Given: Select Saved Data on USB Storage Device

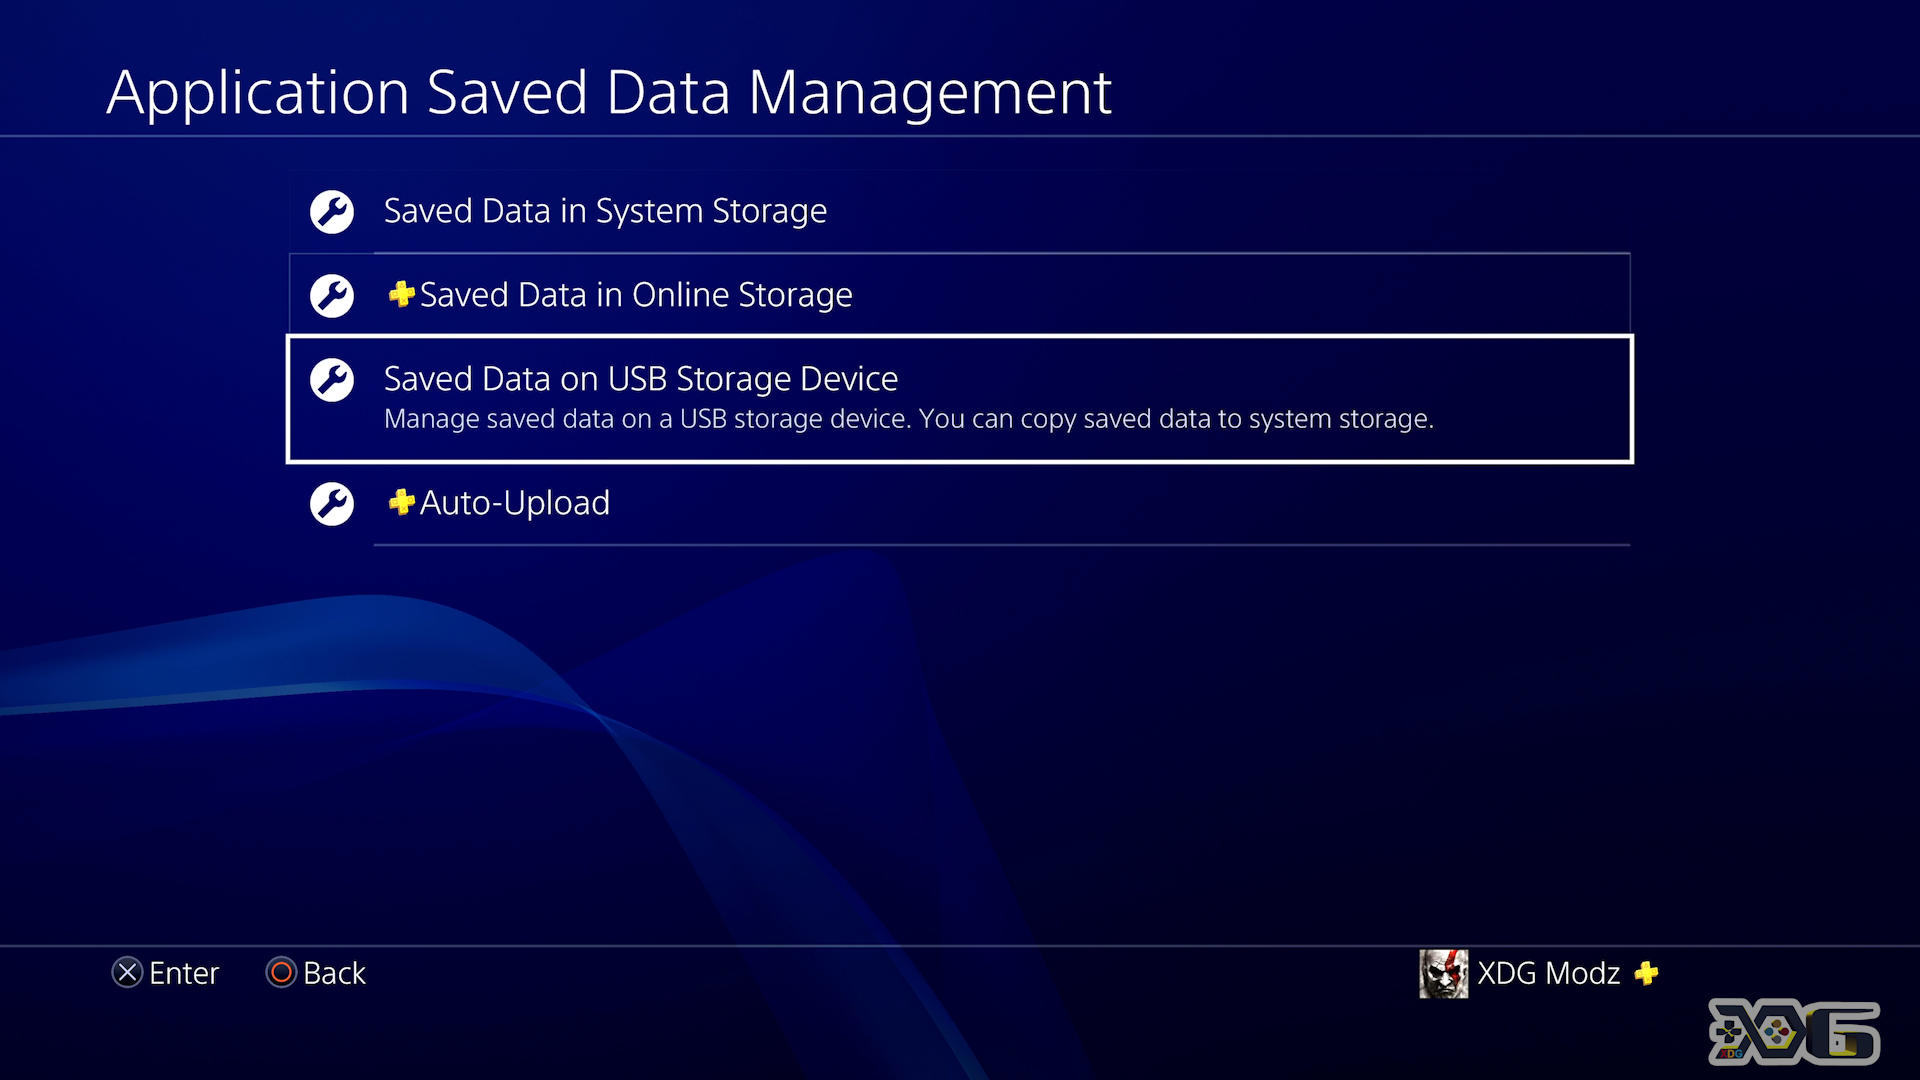Looking at the screenshot, I should pyautogui.click(x=960, y=399).
